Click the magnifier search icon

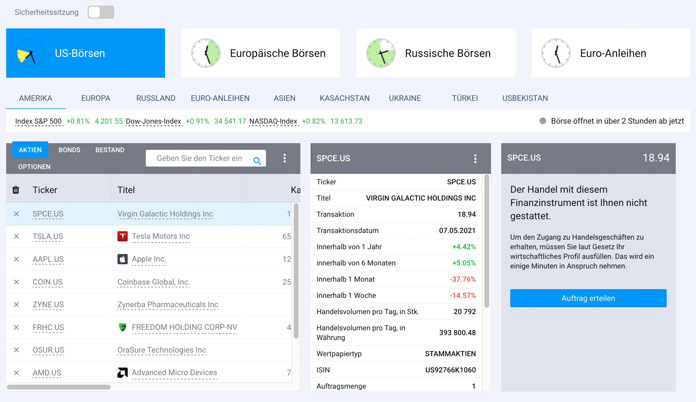(x=257, y=161)
